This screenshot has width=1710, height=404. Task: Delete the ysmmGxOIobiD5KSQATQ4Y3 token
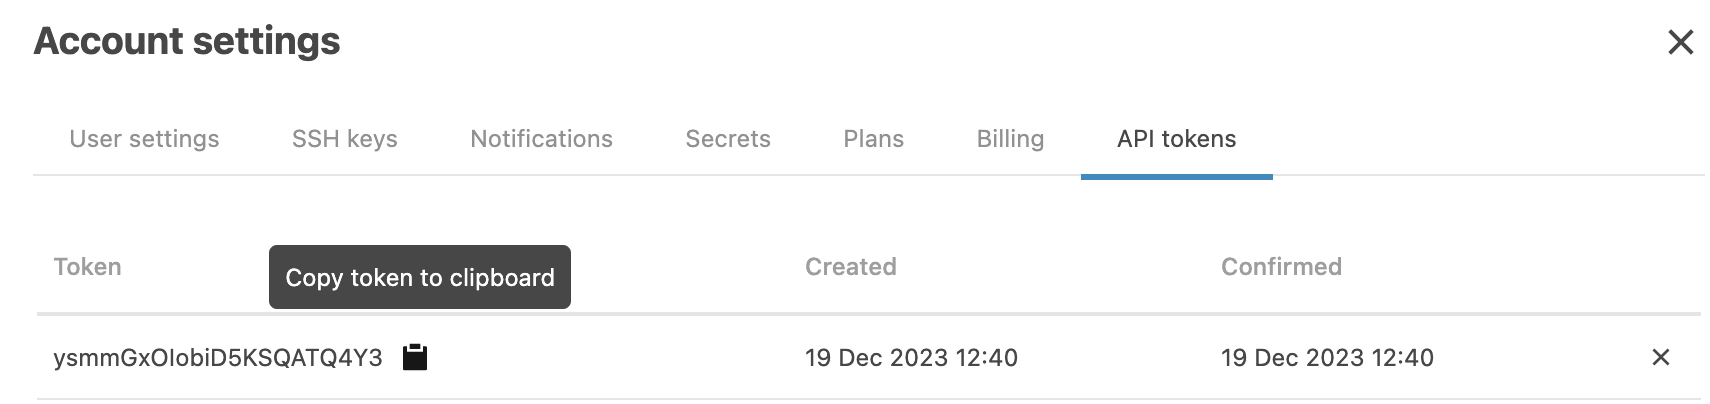(x=1661, y=357)
